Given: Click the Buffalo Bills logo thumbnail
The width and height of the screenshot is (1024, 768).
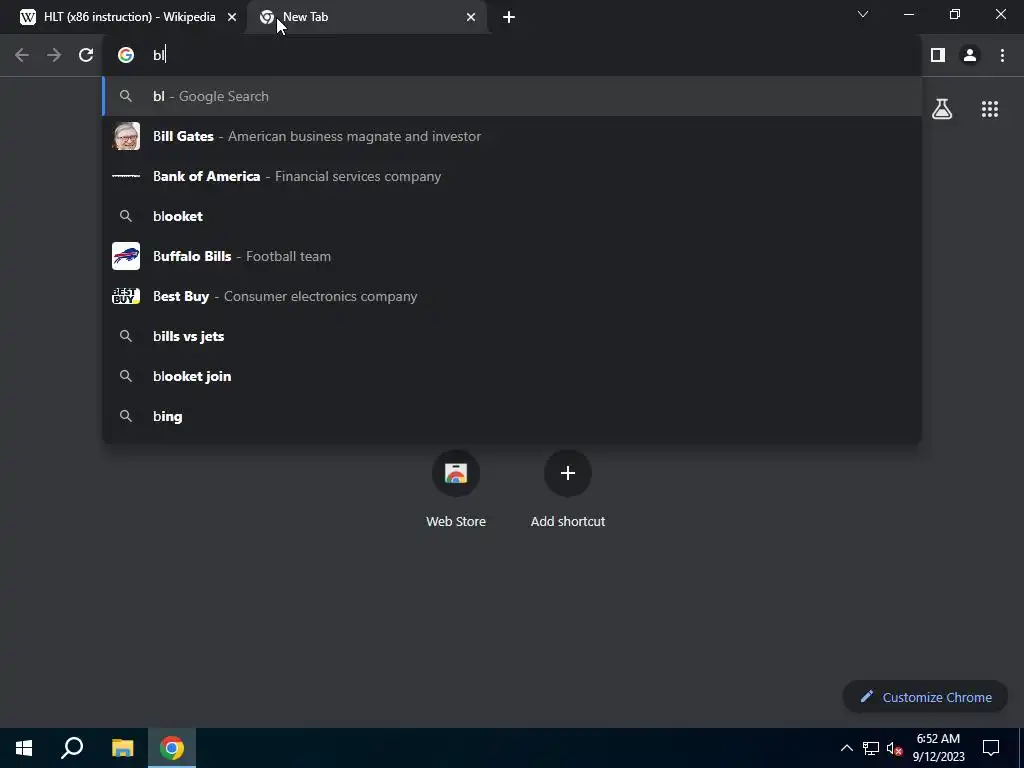Looking at the screenshot, I should pyautogui.click(x=126, y=256).
